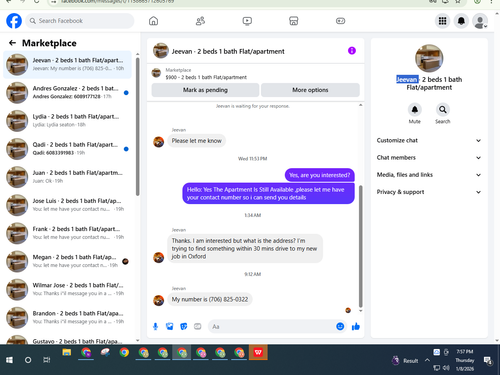
Task: Click the 'Yes, are you interested?' message bubble
Action: (x=319, y=175)
